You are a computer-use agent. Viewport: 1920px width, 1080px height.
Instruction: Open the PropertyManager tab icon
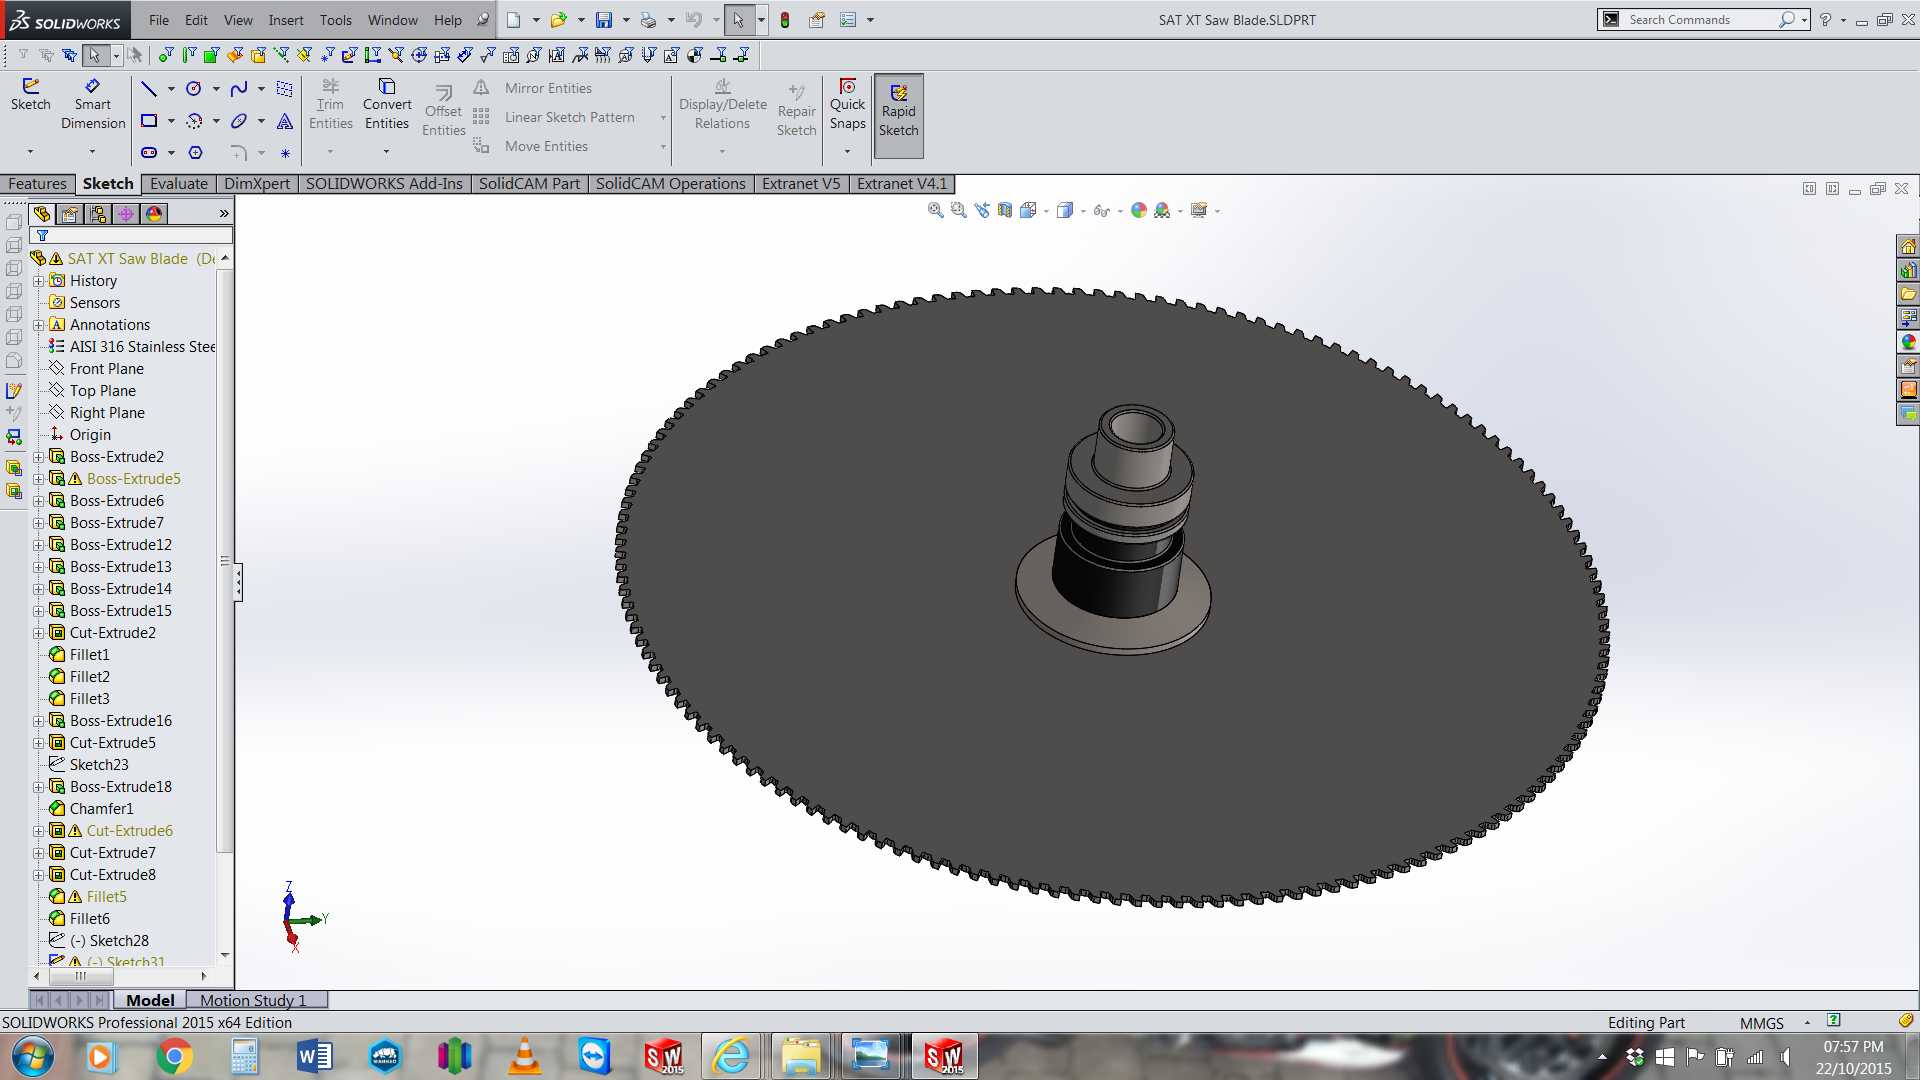[x=70, y=214]
